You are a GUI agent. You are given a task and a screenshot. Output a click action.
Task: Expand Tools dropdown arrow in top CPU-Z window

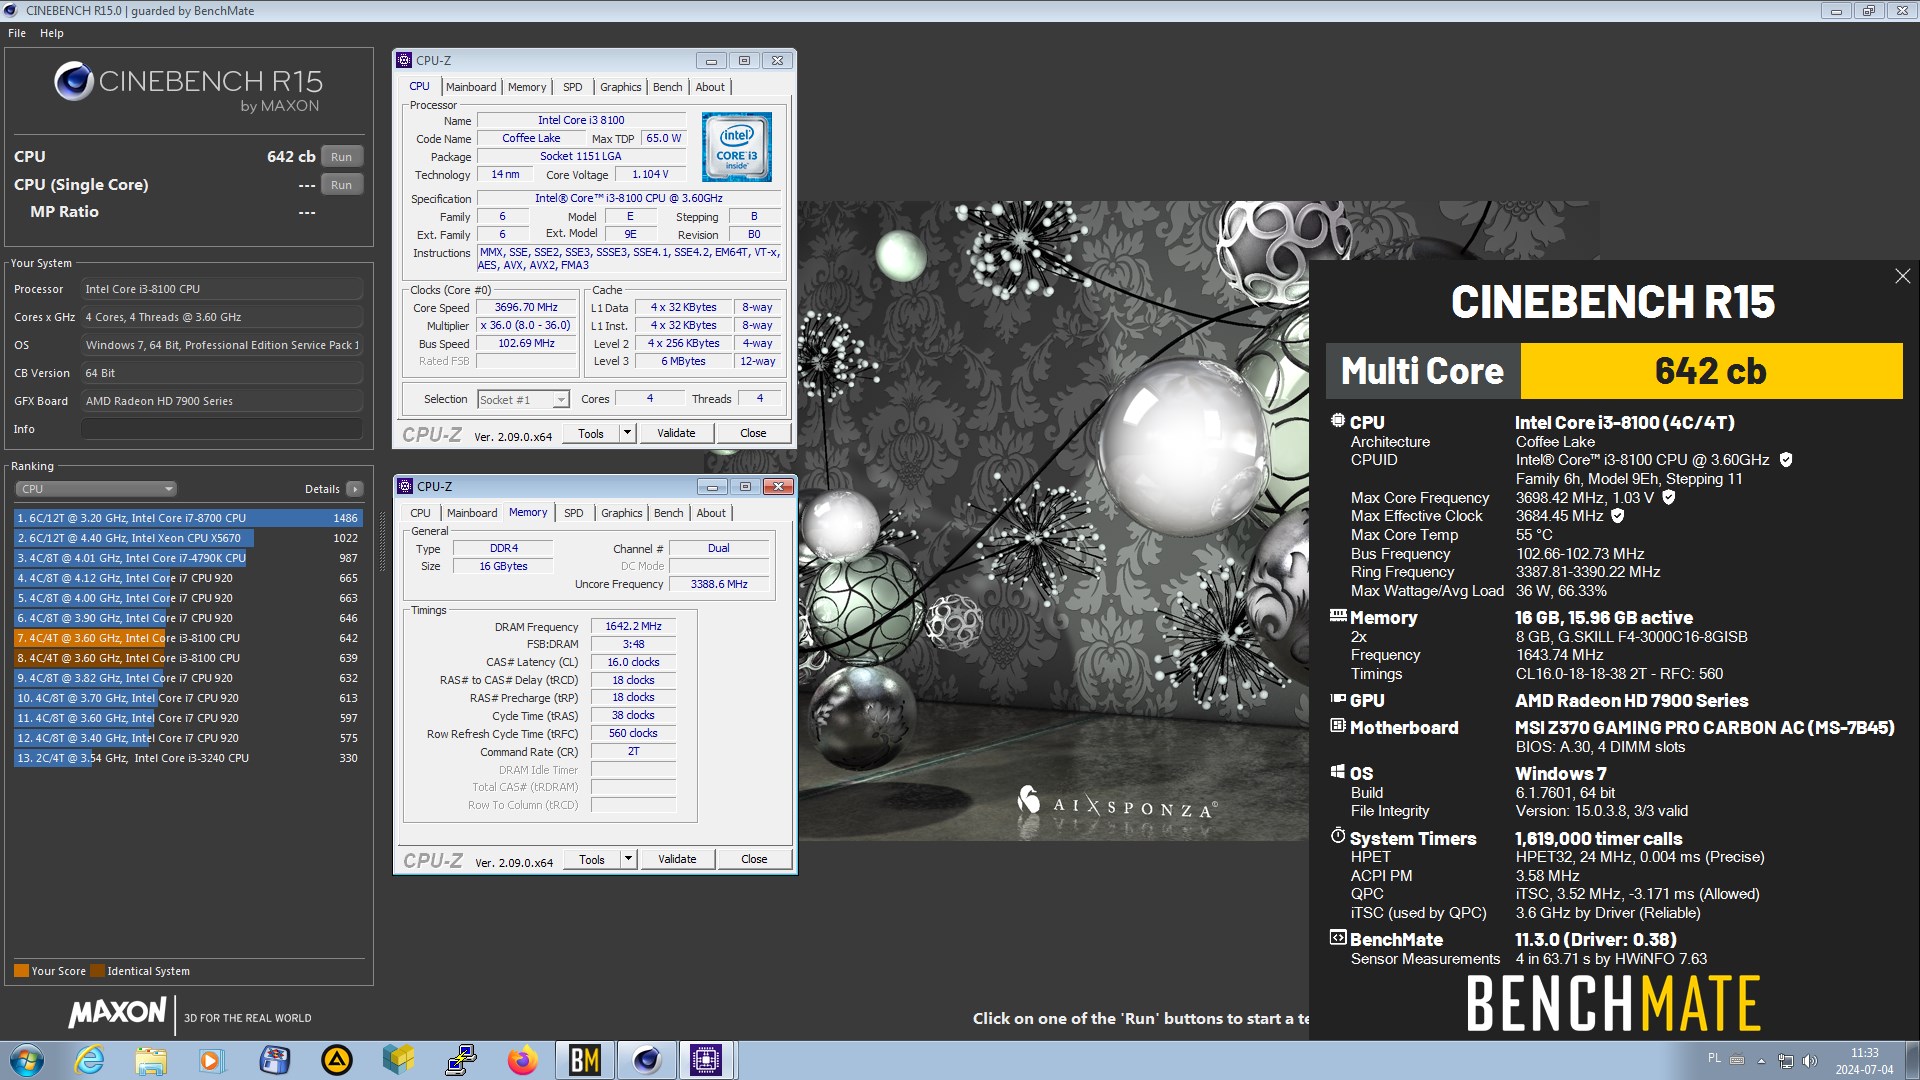click(x=627, y=433)
